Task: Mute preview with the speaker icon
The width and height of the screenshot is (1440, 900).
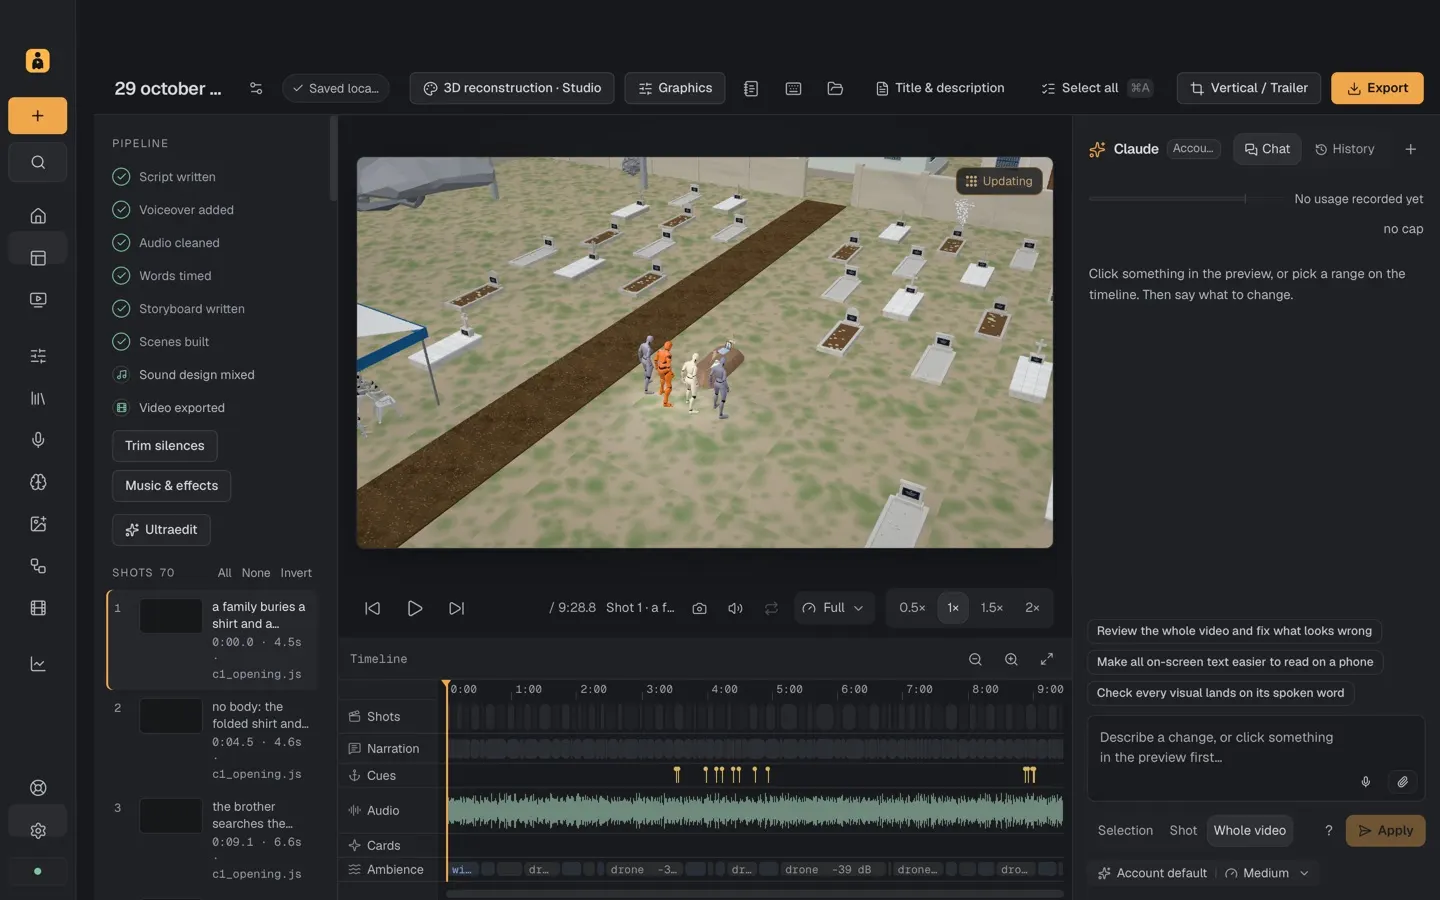Action: [735, 608]
